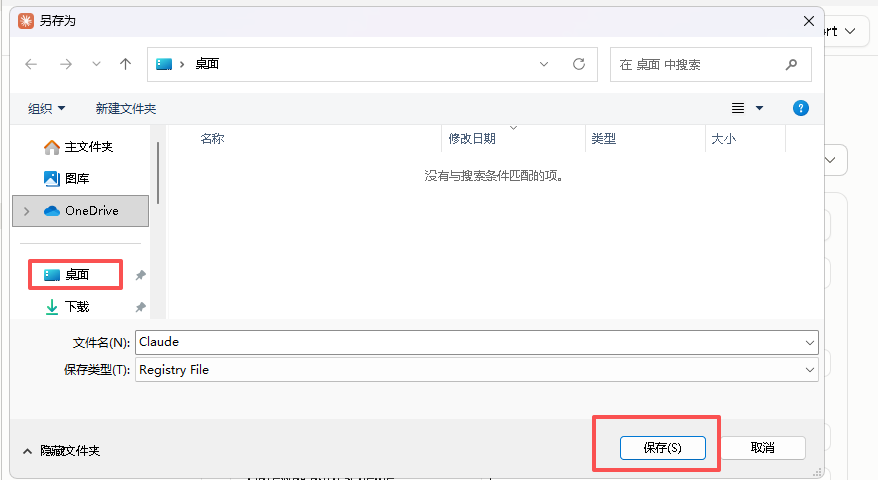Collapse folders with 隐藏文件夹
Image resolution: width=878 pixels, height=480 pixels.
tap(62, 451)
